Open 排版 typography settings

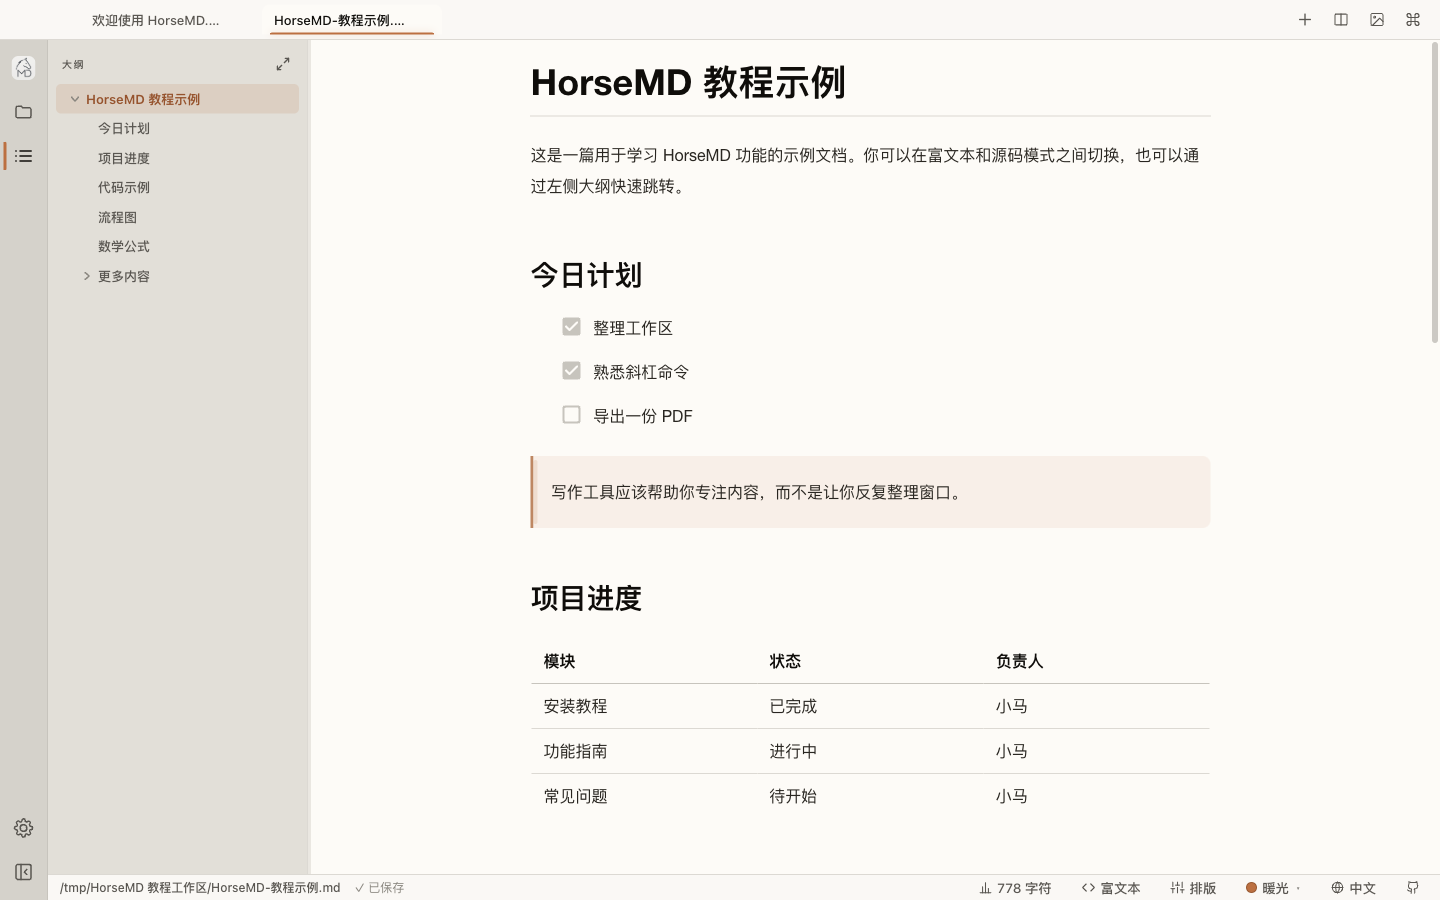pyautogui.click(x=1193, y=888)
